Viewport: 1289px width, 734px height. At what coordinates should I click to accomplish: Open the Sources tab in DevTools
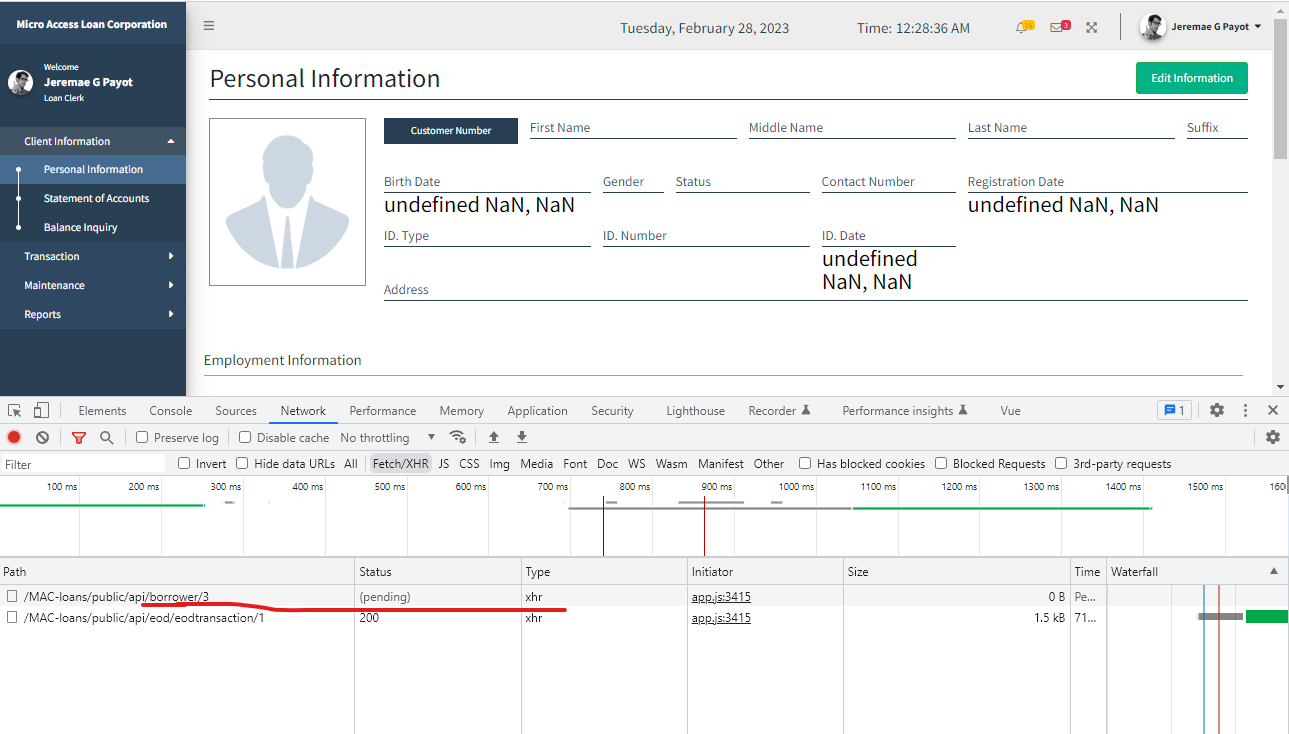236,410
